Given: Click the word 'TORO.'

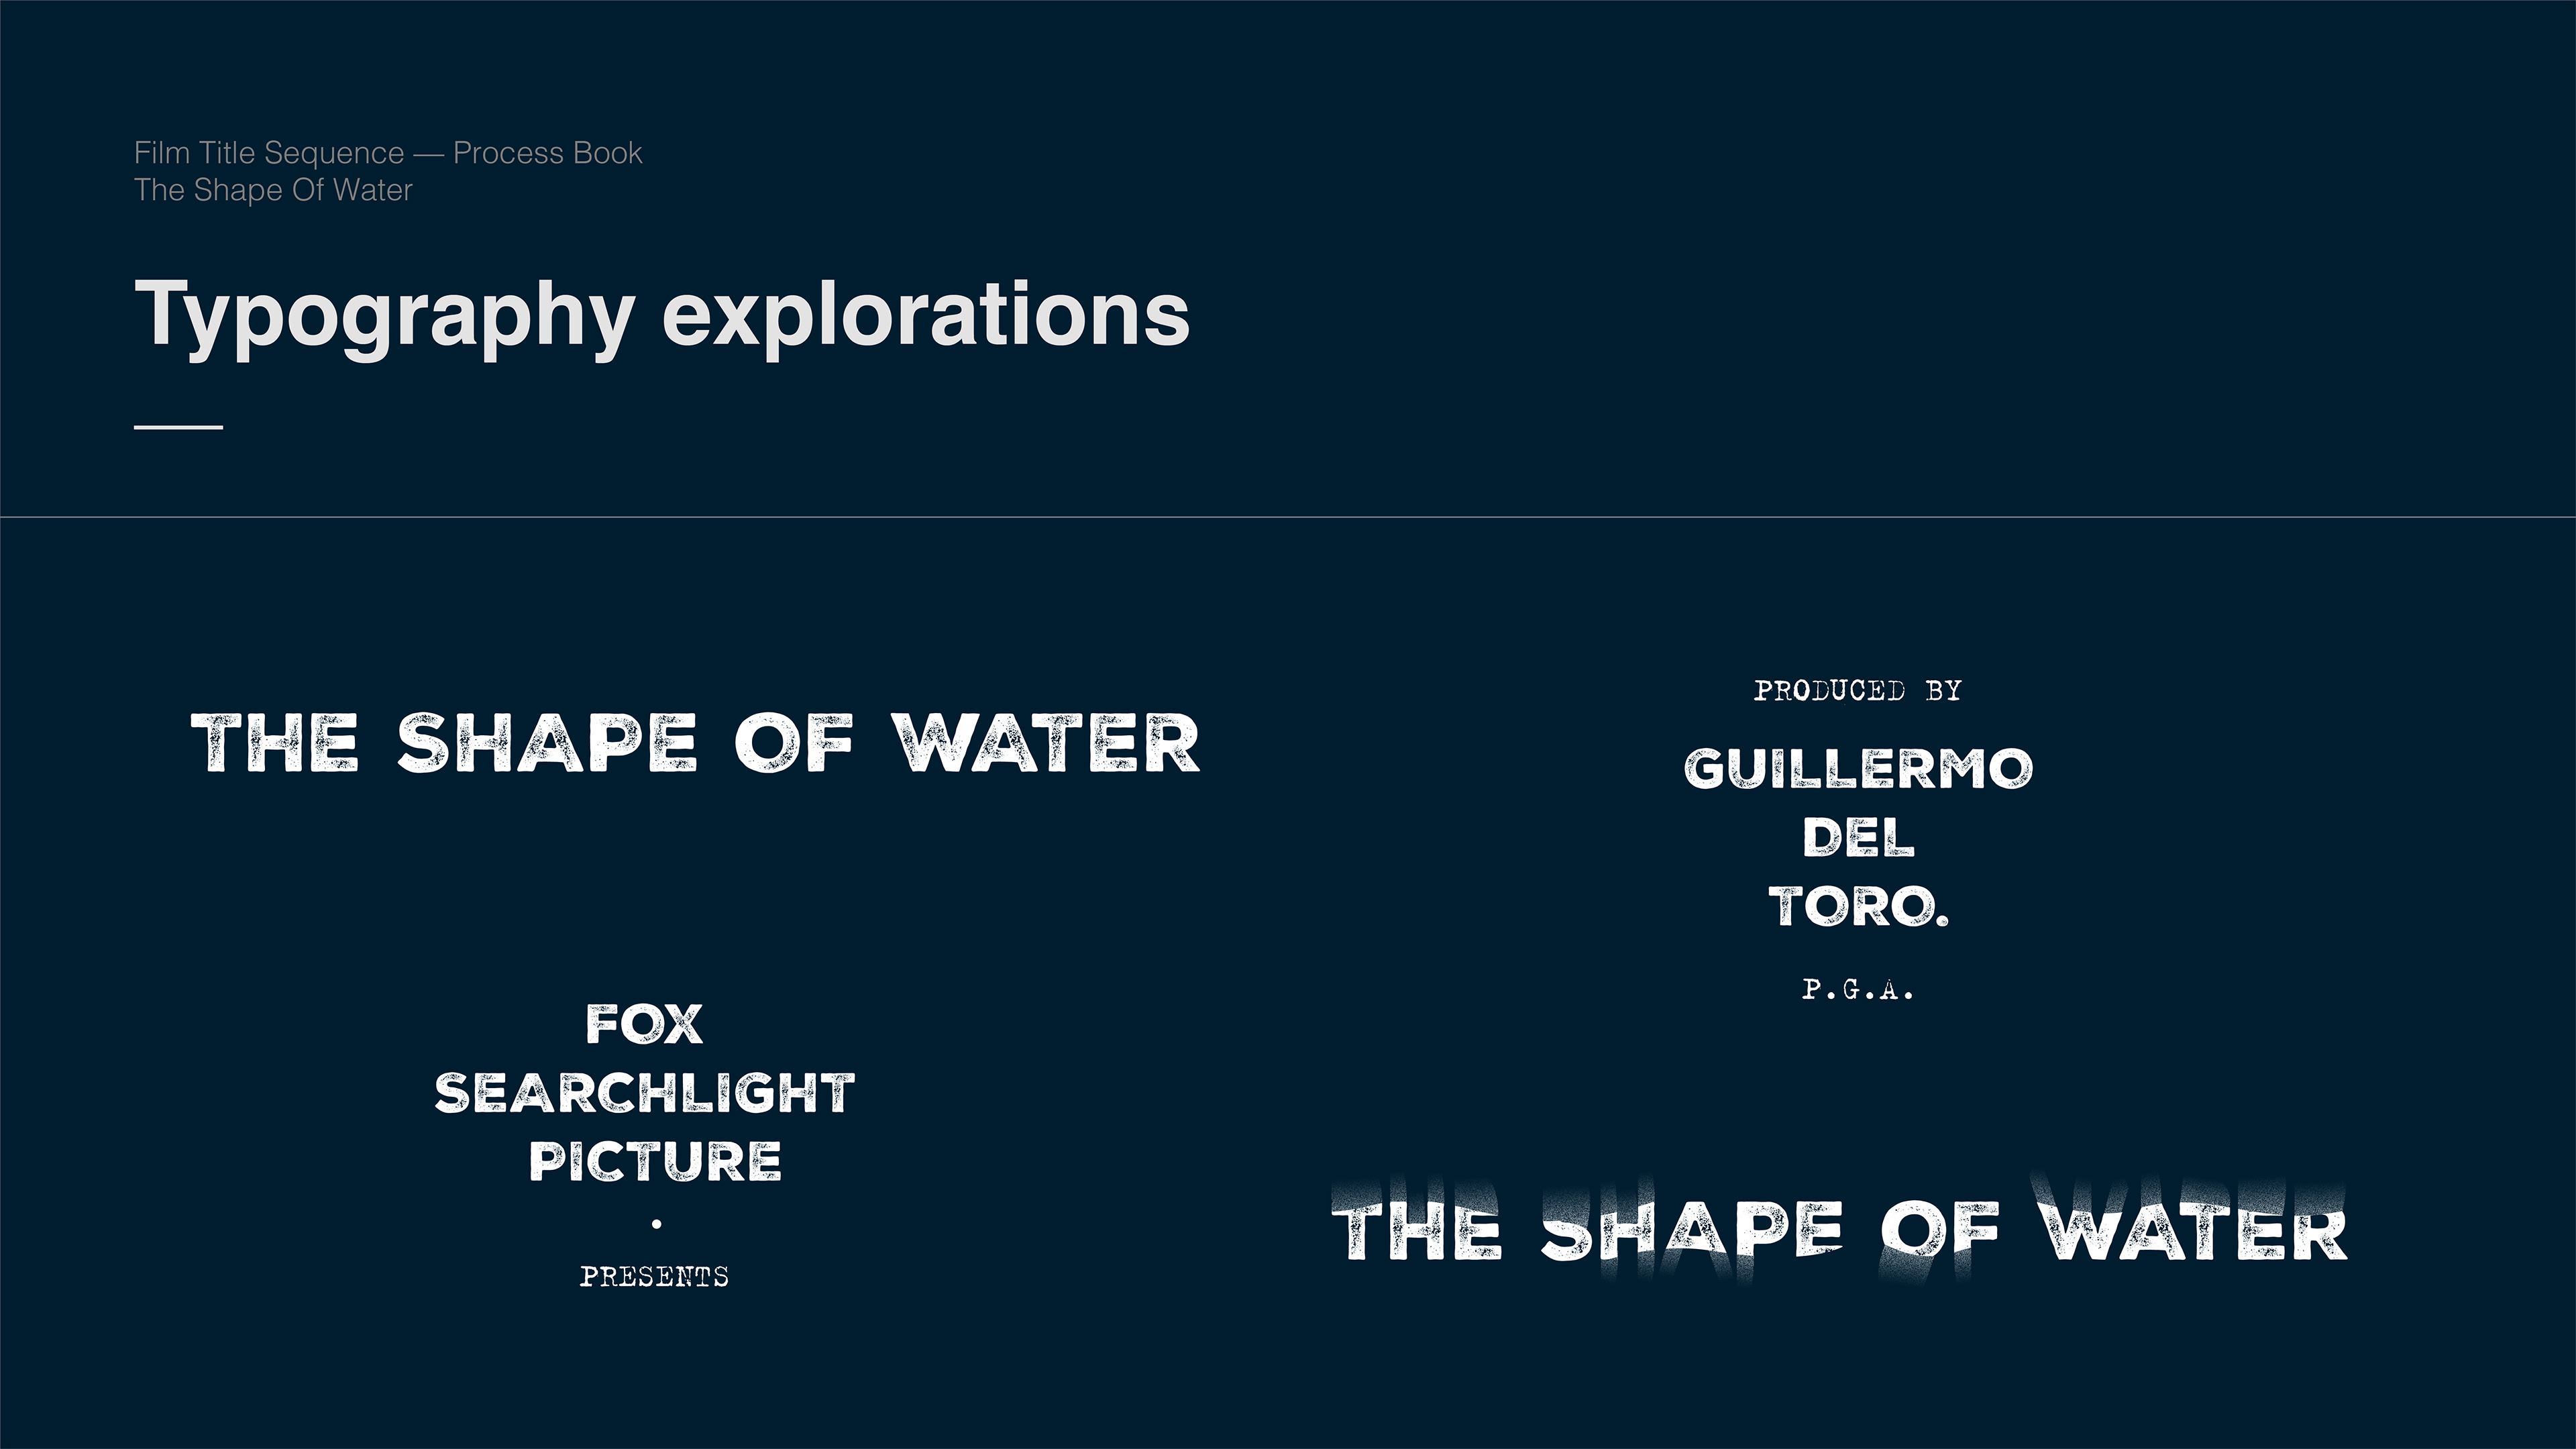Looking at the screenshot, I should [1858, 906].
